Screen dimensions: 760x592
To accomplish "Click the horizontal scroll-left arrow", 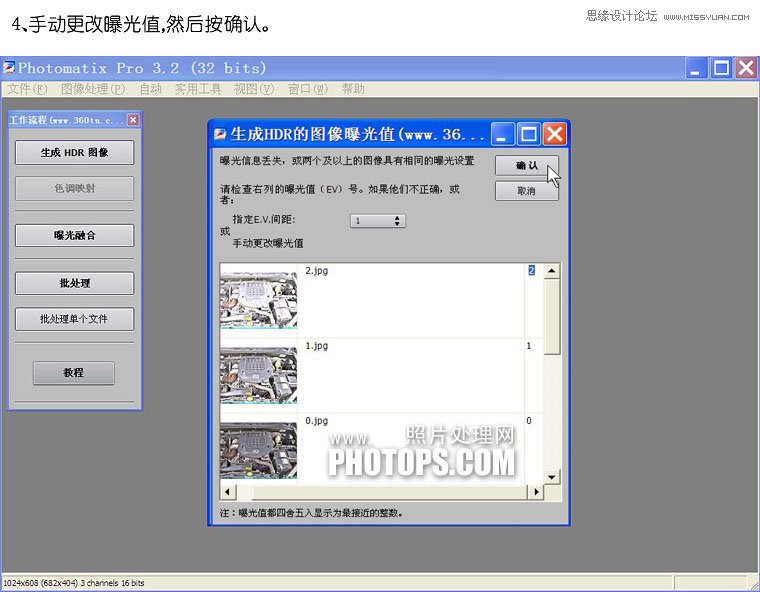I will pyautogui.click(x=228, y=492).
